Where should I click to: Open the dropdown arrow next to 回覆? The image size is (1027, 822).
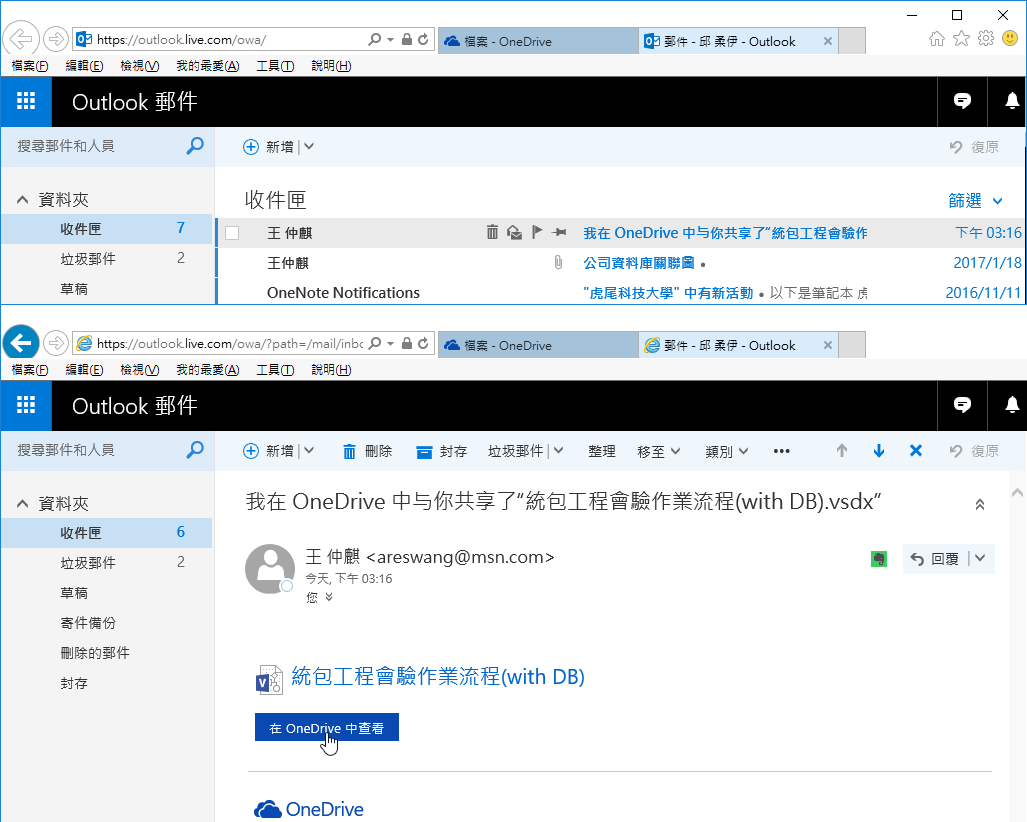(x=980, y=559)
